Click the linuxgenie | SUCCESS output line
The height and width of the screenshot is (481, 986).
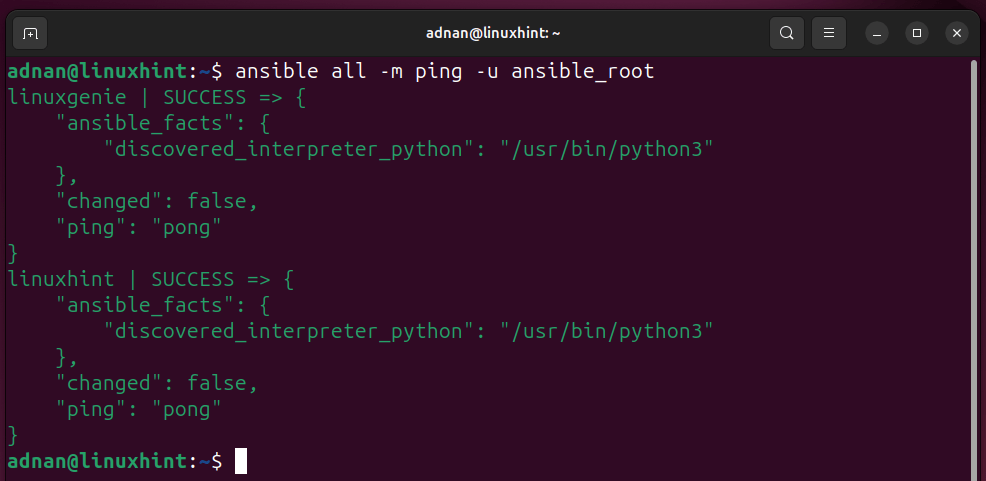tap(157, 97)
